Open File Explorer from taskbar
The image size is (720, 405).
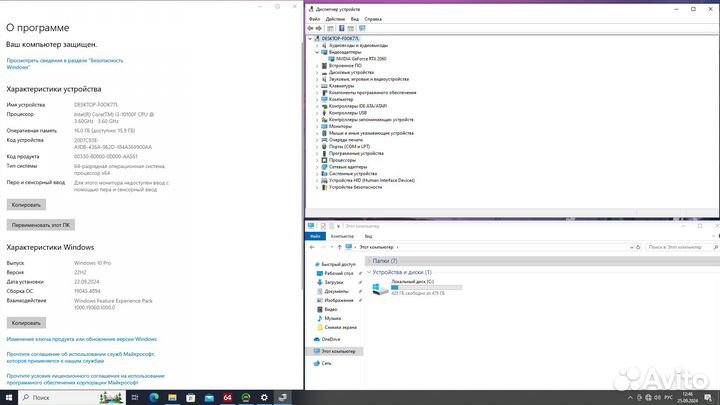[x=172, y=397]
